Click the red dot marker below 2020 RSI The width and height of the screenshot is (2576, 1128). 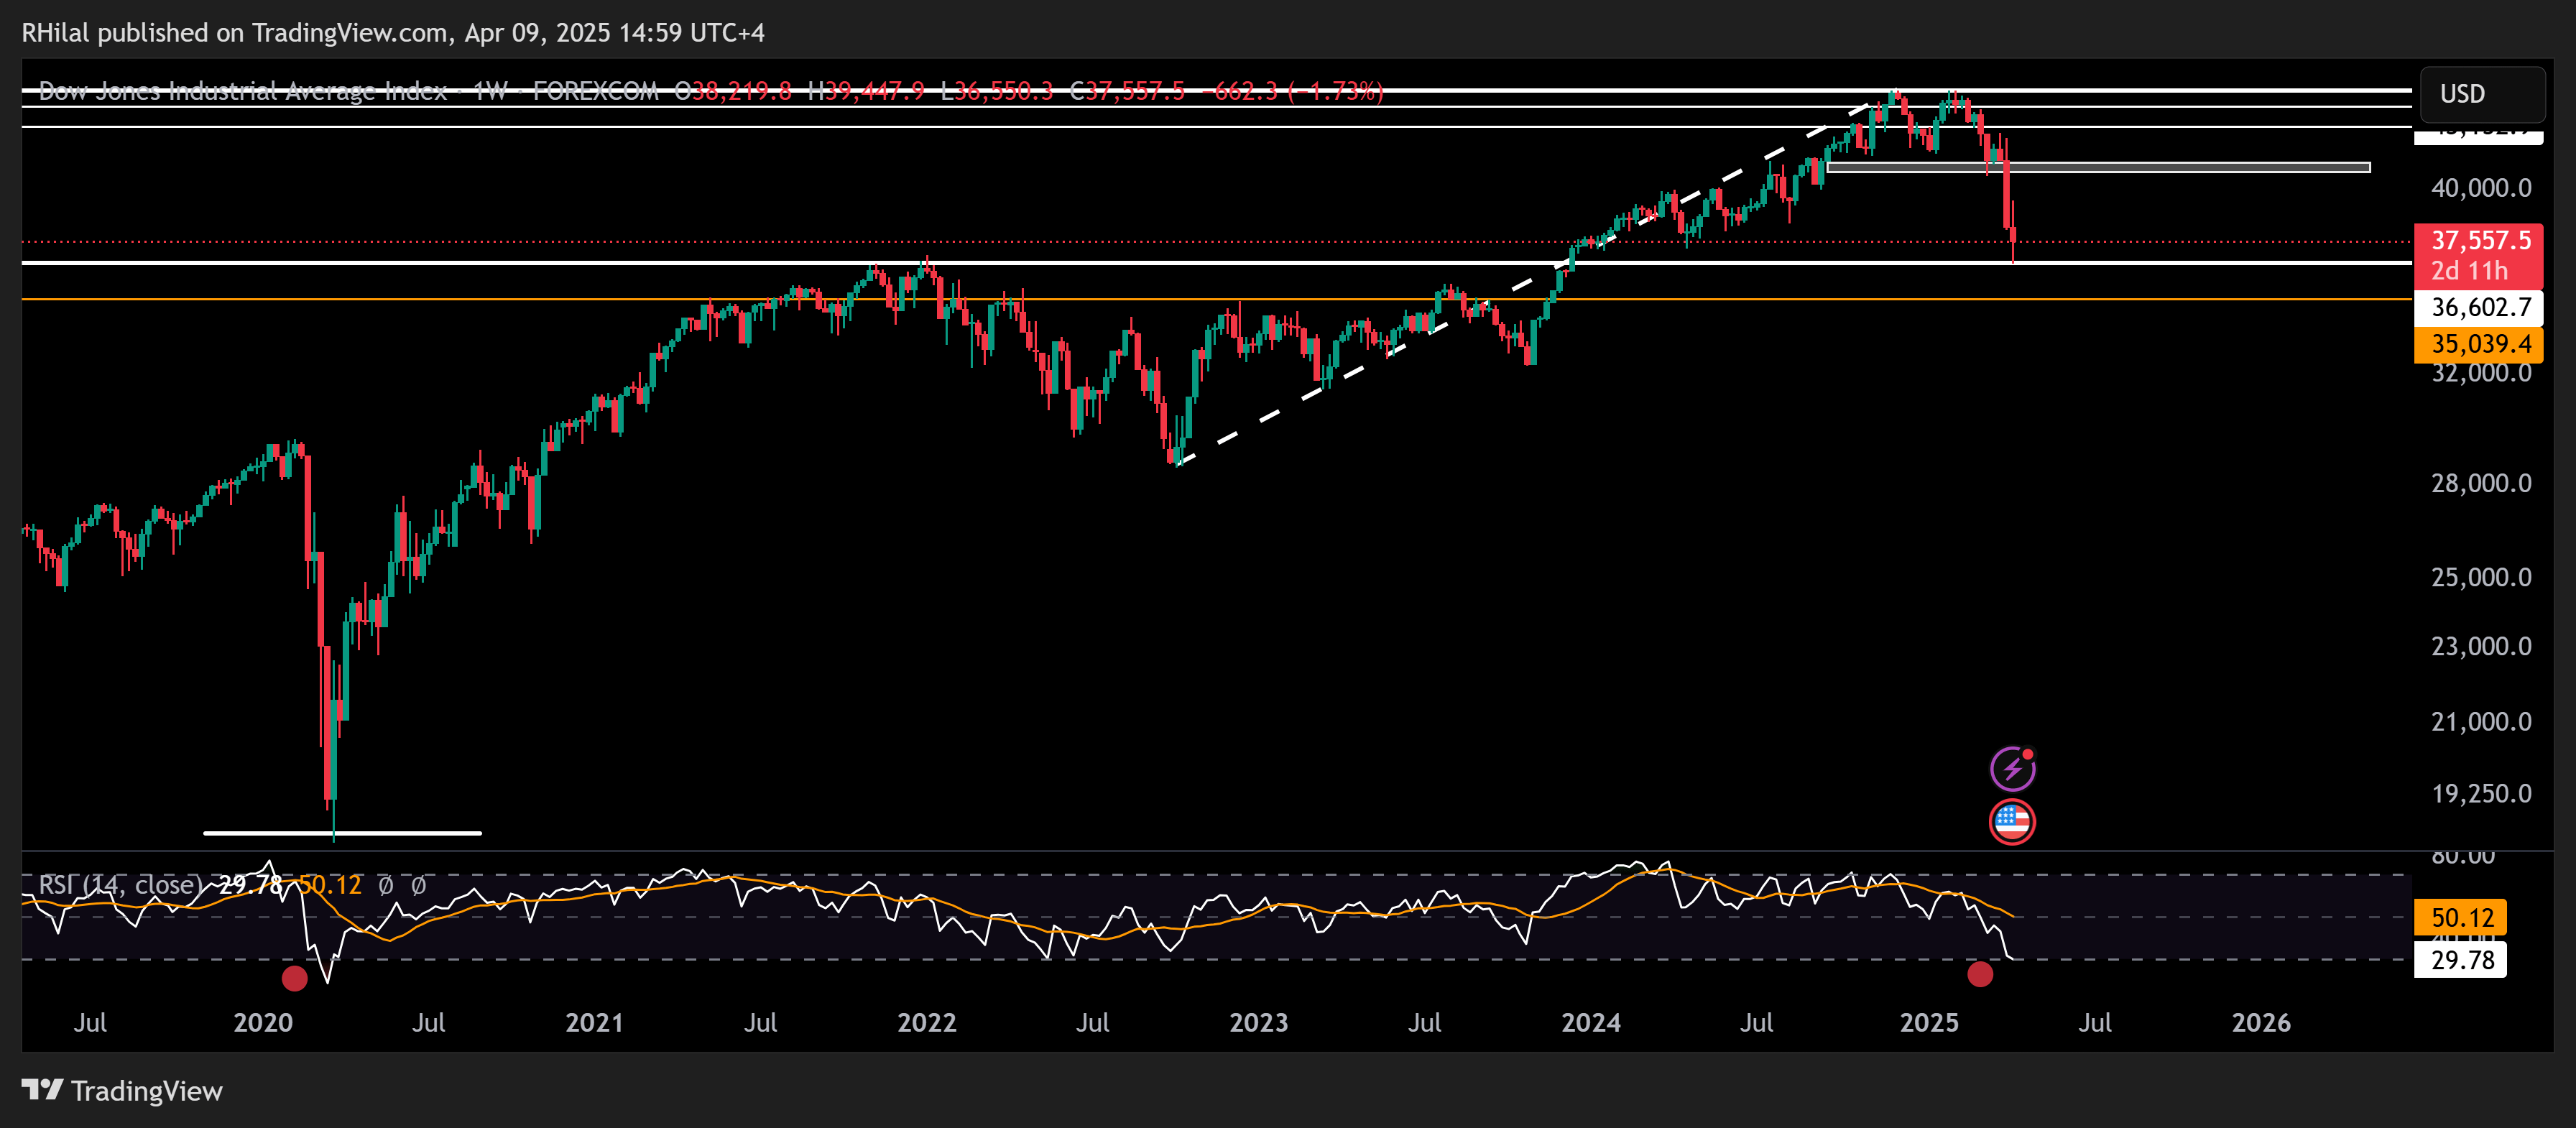[294, 978]
